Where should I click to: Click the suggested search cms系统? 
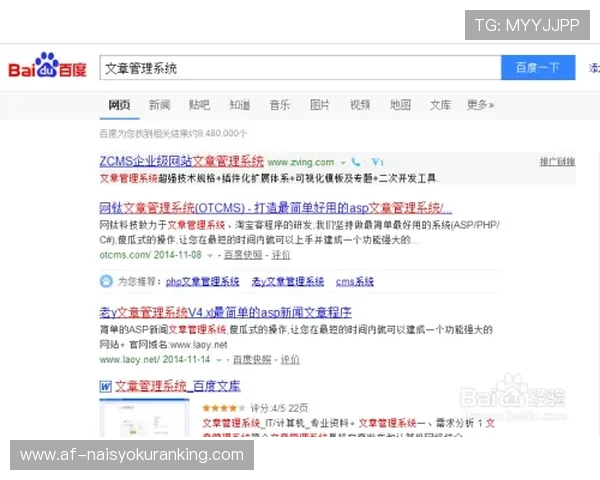tap(355, 282)
